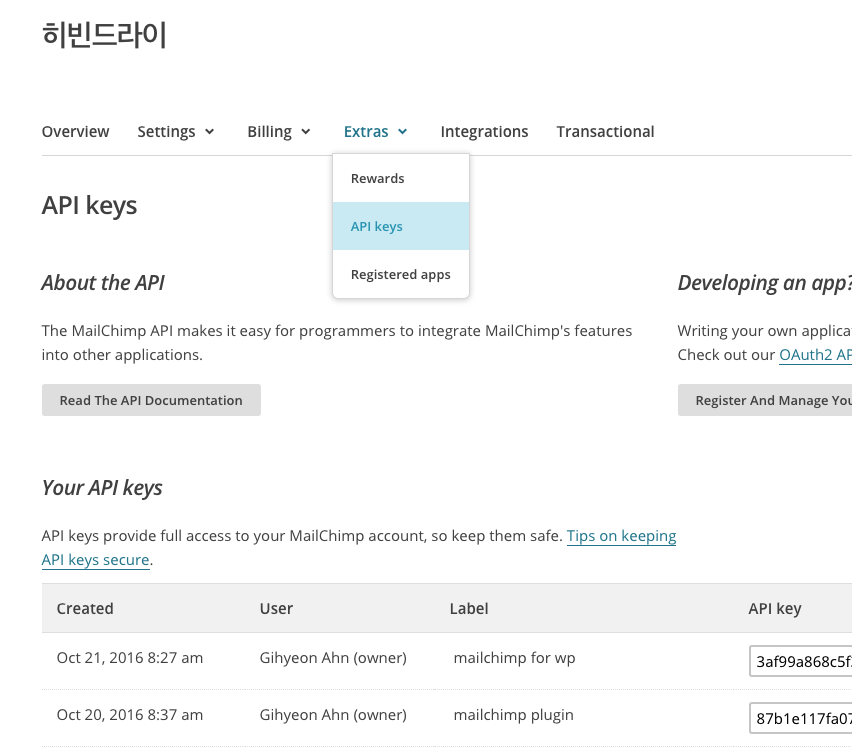Click the API key column header
Screen dimensions: 852x750
point(775,609)
